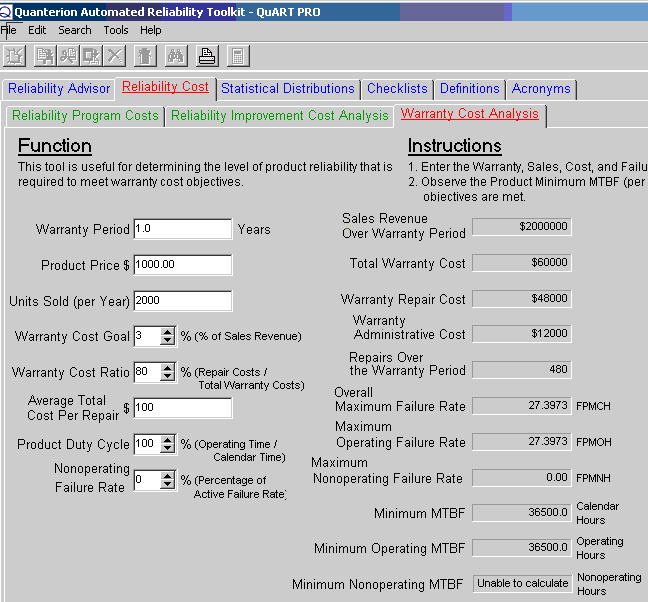Go to the Reliability Program Costs tab
648x602 pixels.
(x=85, y=116)
